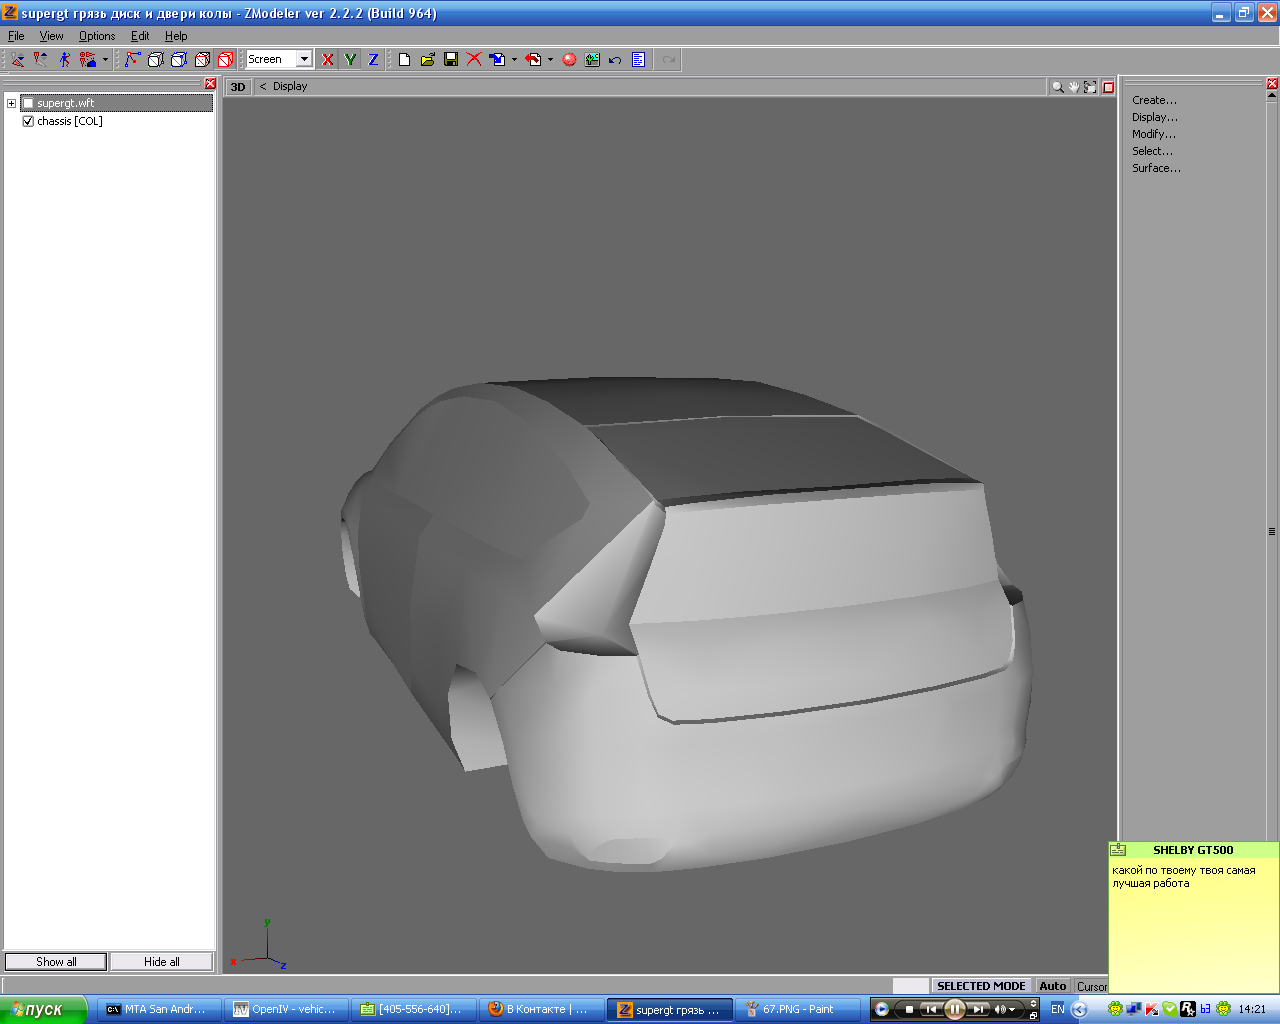Click the blue running figure toolbar icon
The width and height of the screenshot is (1280, 1024).
[64, 60]
